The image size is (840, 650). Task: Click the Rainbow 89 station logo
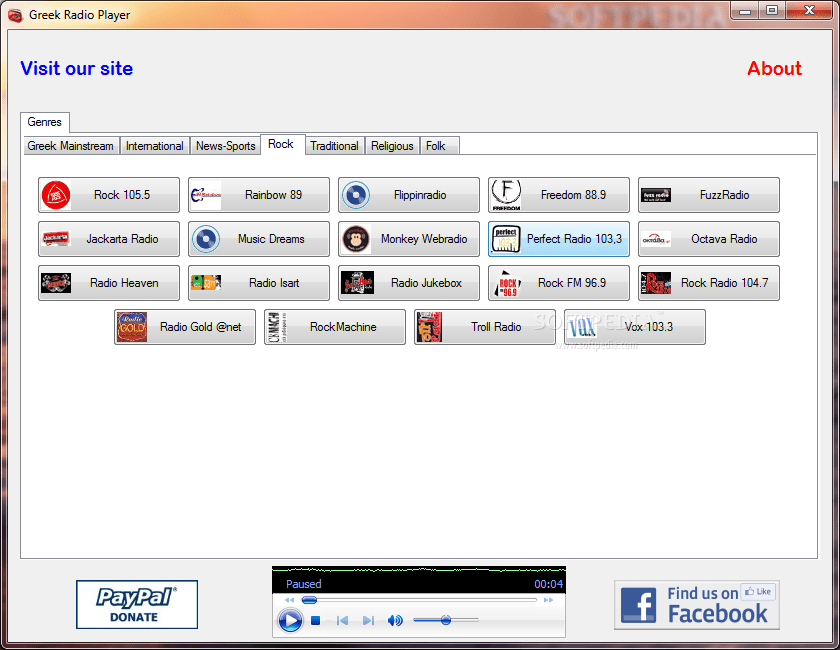[x=206, y=195]
